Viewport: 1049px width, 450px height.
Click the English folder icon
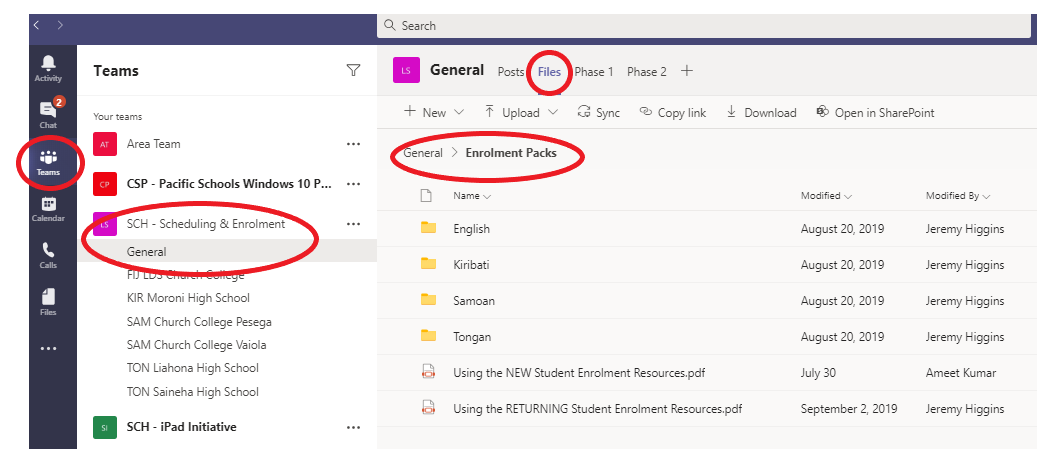(428, 228)
